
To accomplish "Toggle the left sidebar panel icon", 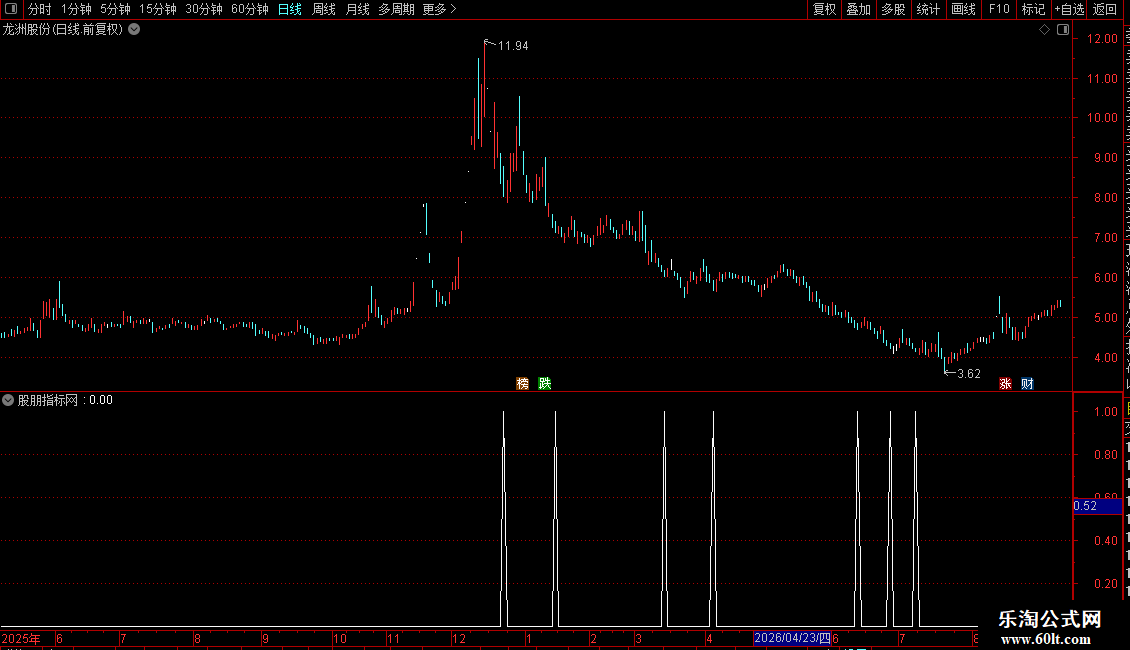I will (11, 9).
